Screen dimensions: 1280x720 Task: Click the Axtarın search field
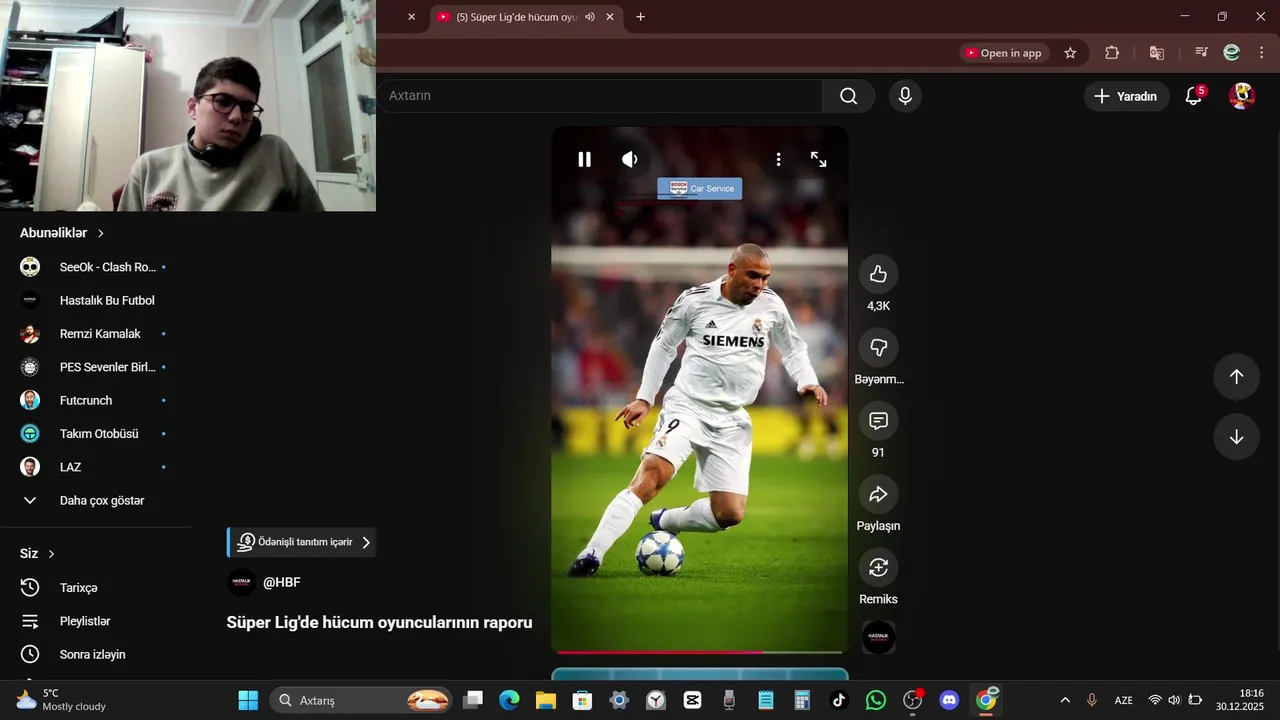click(600, 96)
